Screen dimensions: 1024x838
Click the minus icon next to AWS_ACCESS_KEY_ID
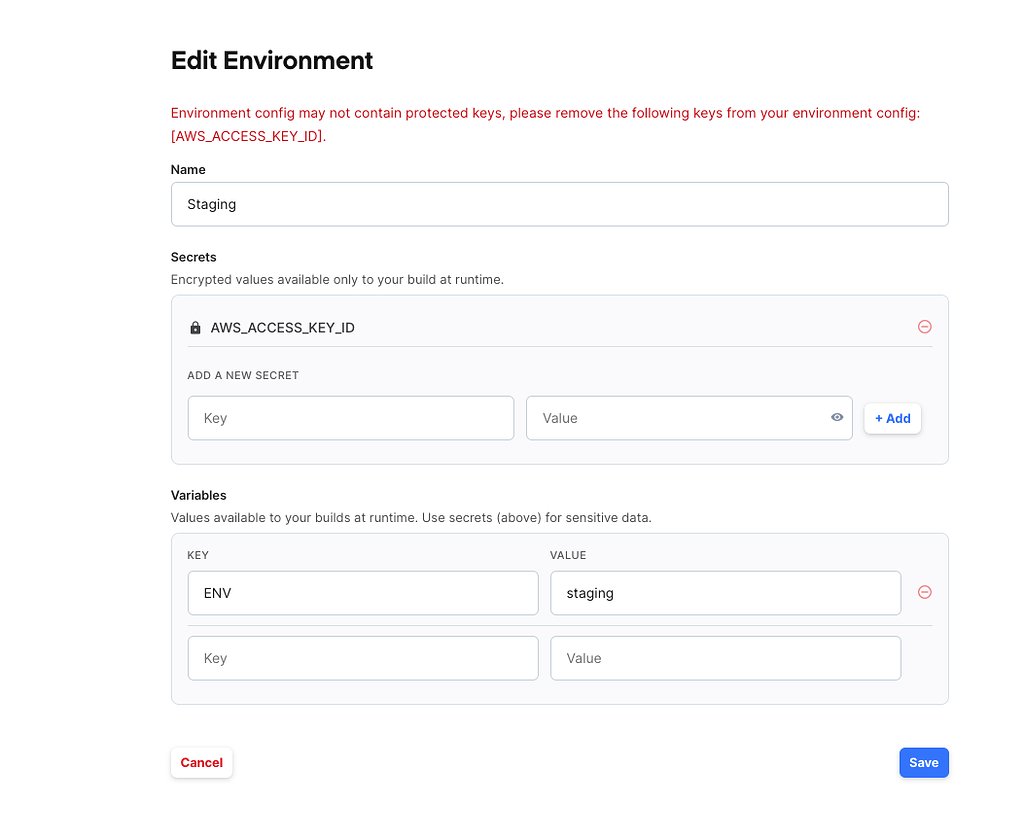coord(924,326)
